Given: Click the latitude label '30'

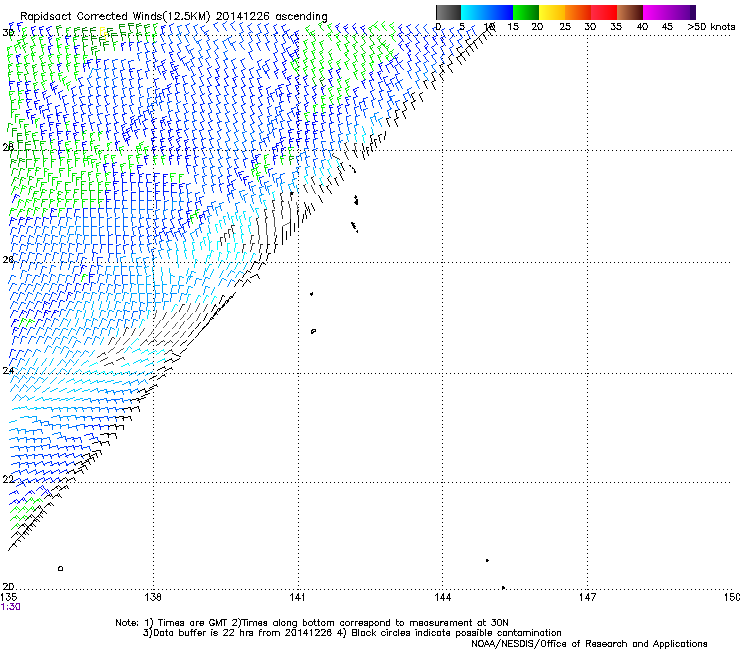Looking at the screenshot, I should (8, 33).
